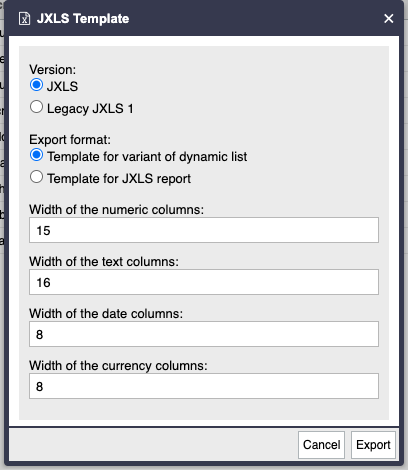408x470 pixels.
Task: Select the JXLS version radio button
Action: 36,85
